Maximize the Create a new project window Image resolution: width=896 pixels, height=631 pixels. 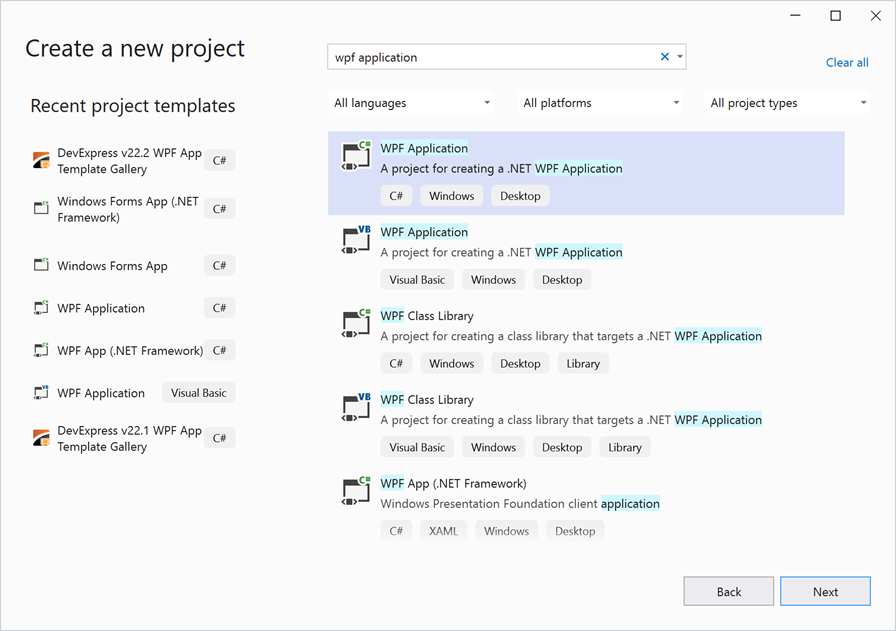click(835, 16)
